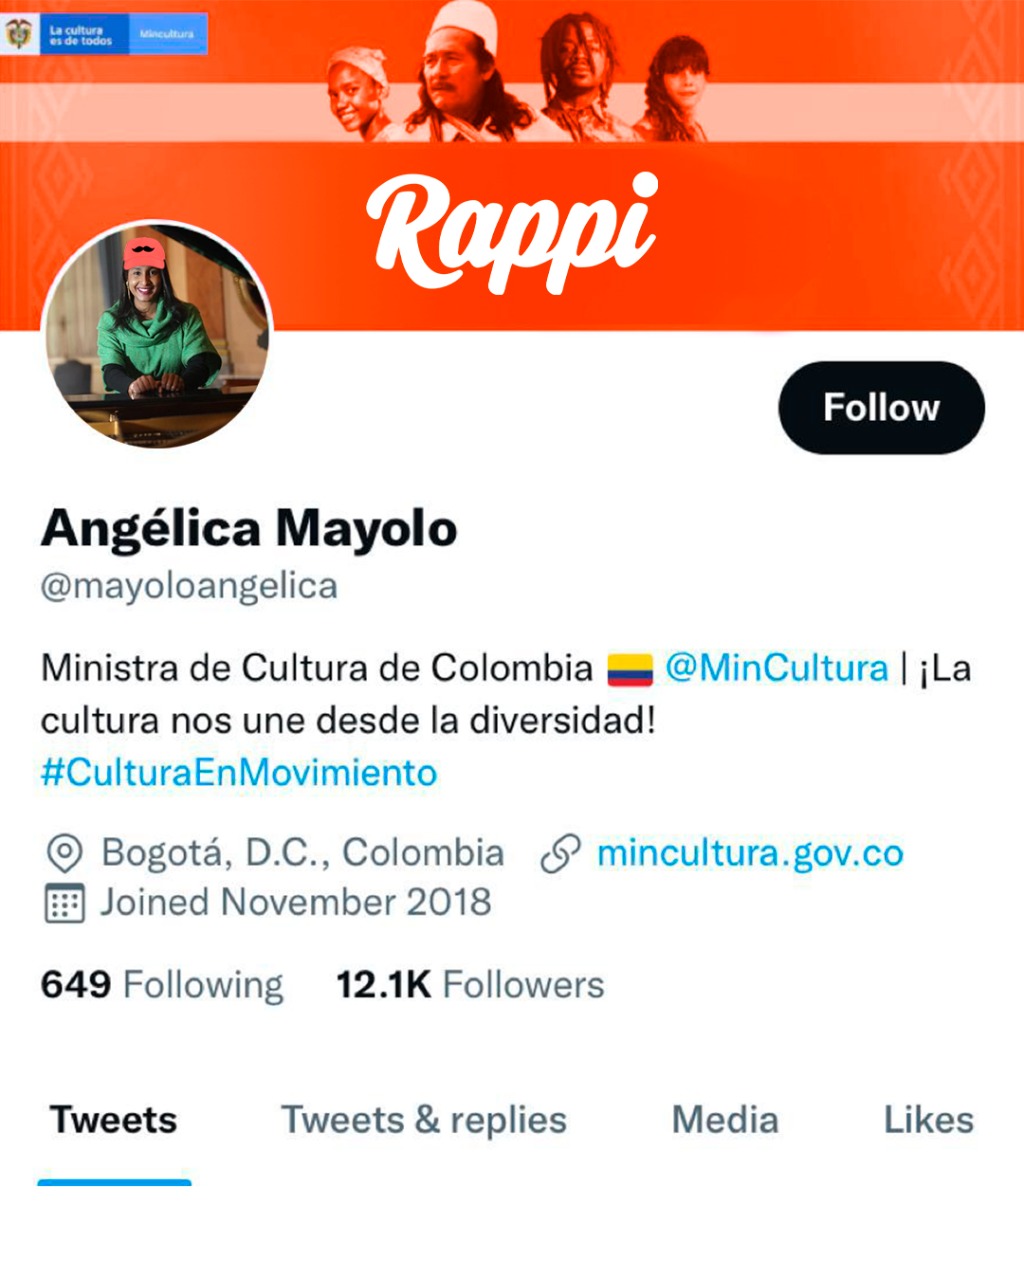This screenshot has height=1280, width=1024.
Task: Click the Mincultura logo in banner corner
Action: coord(104,34)
